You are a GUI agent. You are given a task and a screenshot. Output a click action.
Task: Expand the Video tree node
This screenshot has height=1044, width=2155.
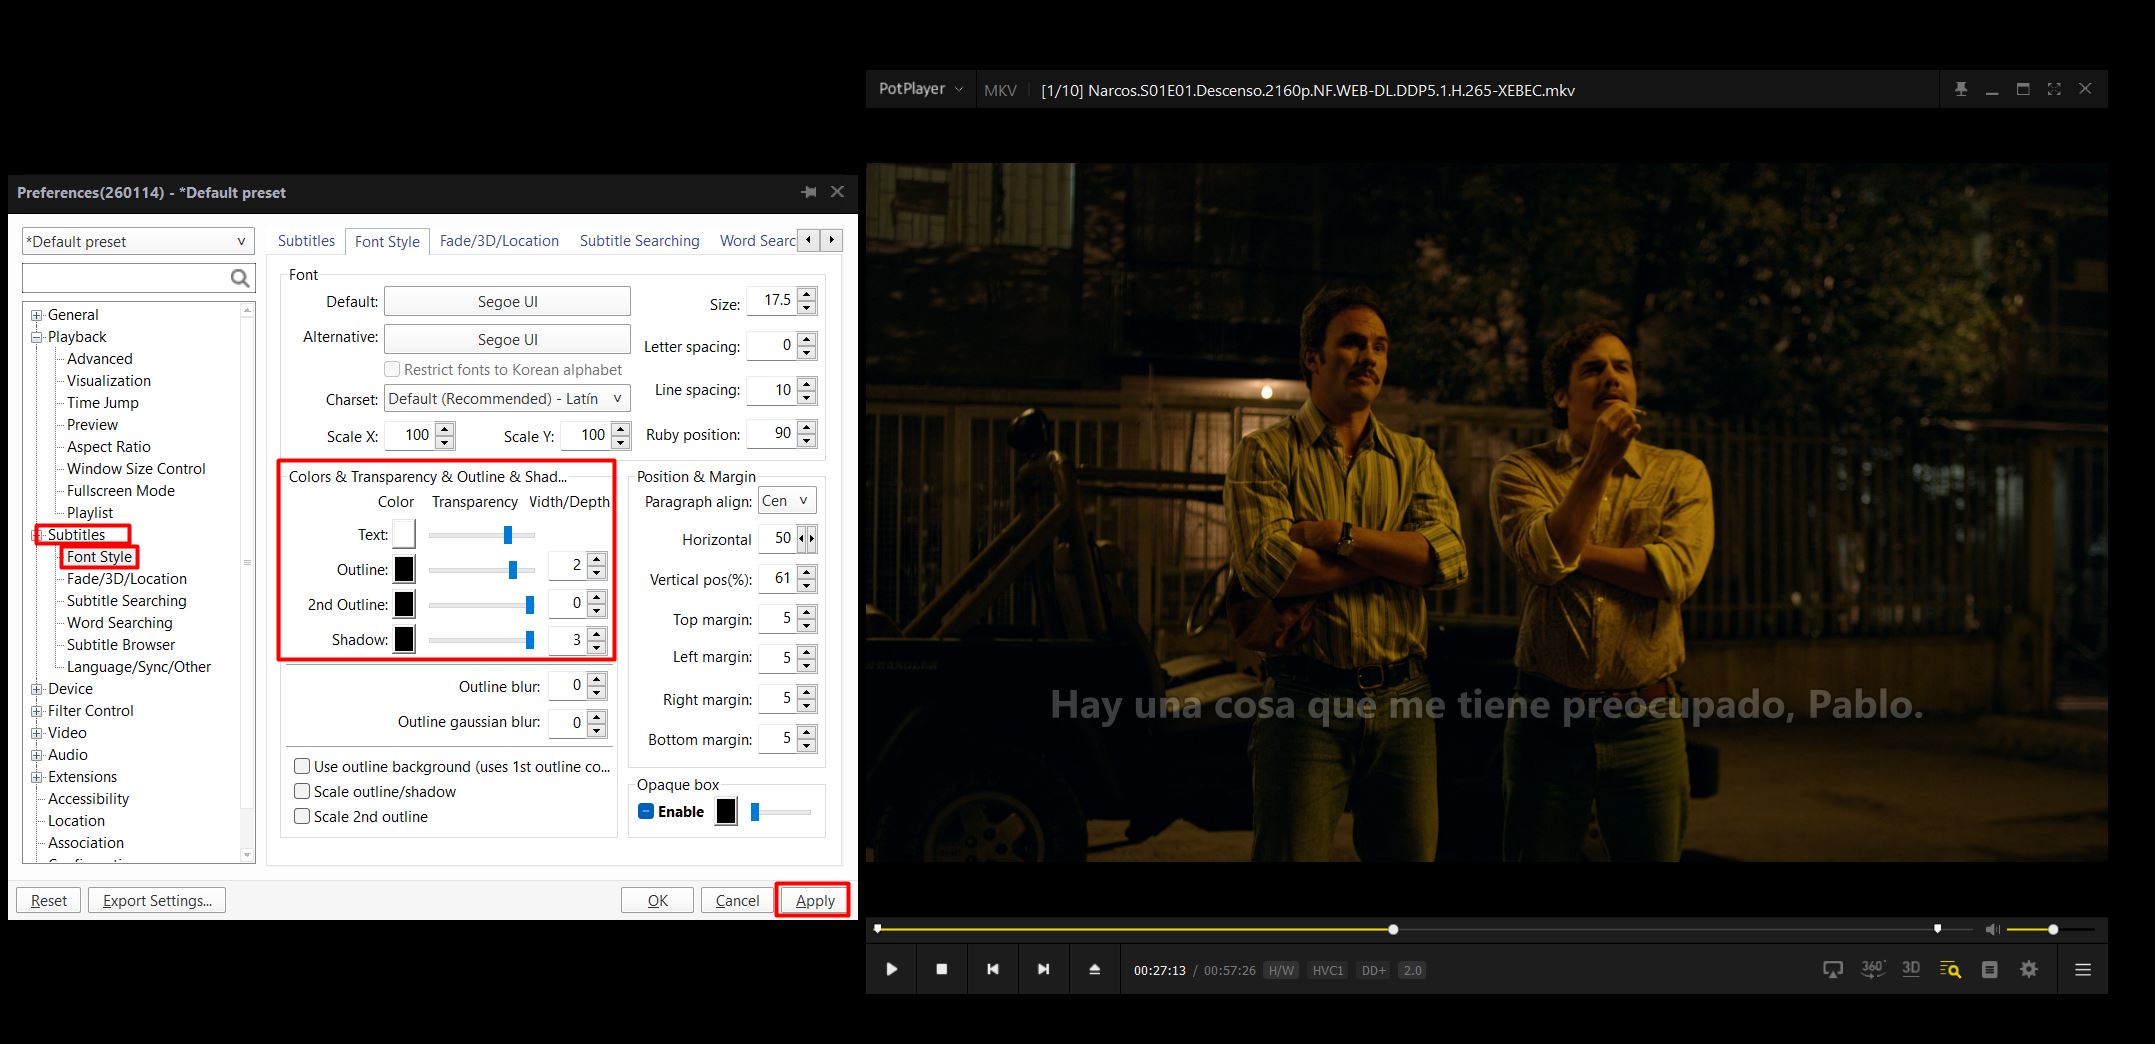tap(37, 733)
